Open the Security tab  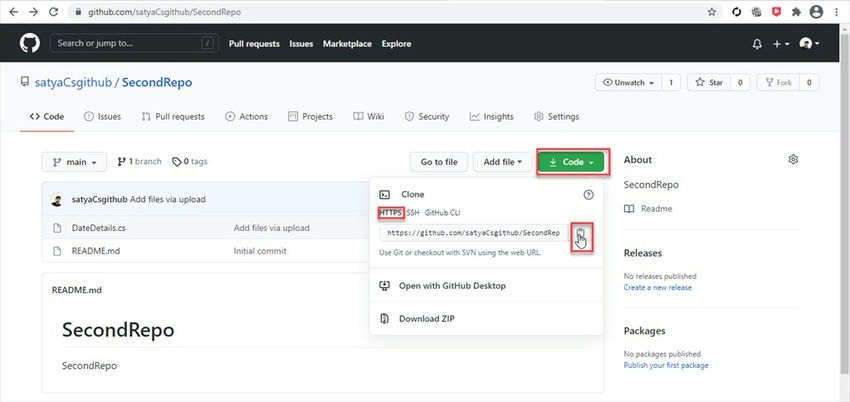pyautogui.click(x=427, y=116)
